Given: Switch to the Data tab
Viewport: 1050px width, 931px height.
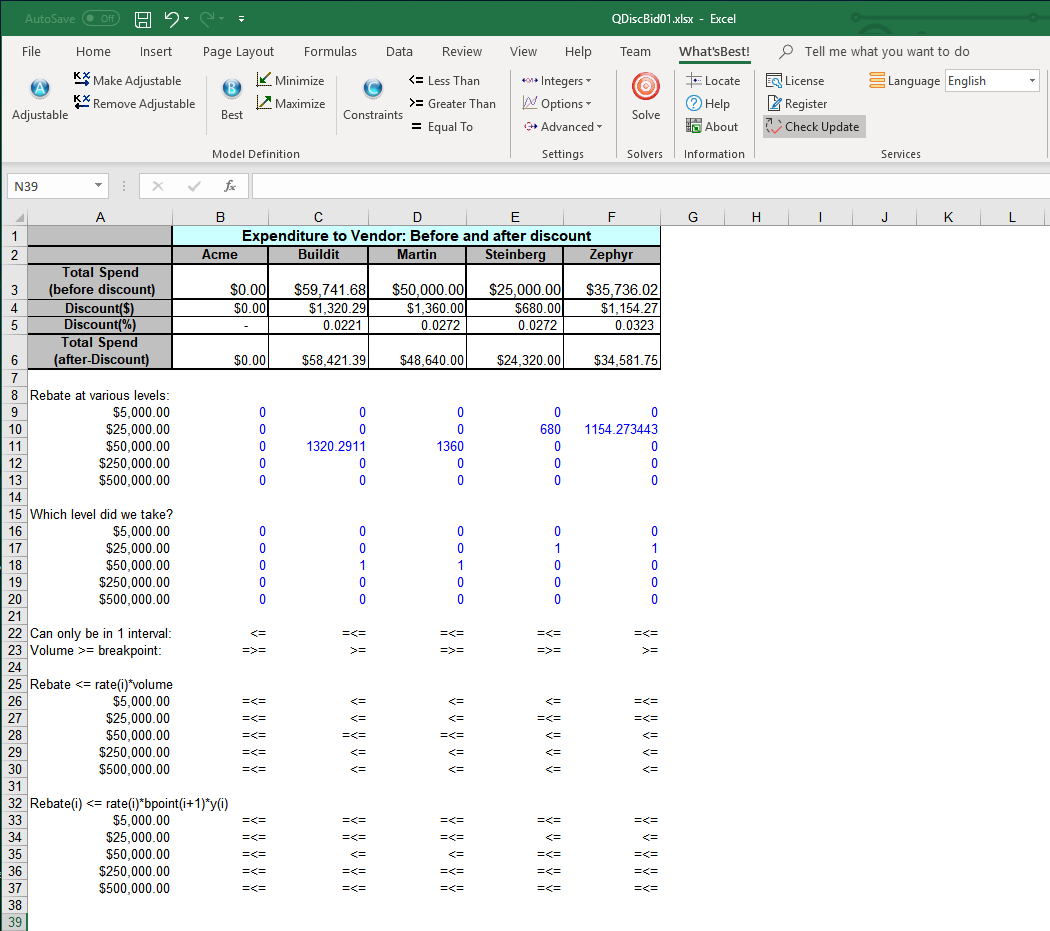Looking at the screenshot, I should tap(399, 52).
